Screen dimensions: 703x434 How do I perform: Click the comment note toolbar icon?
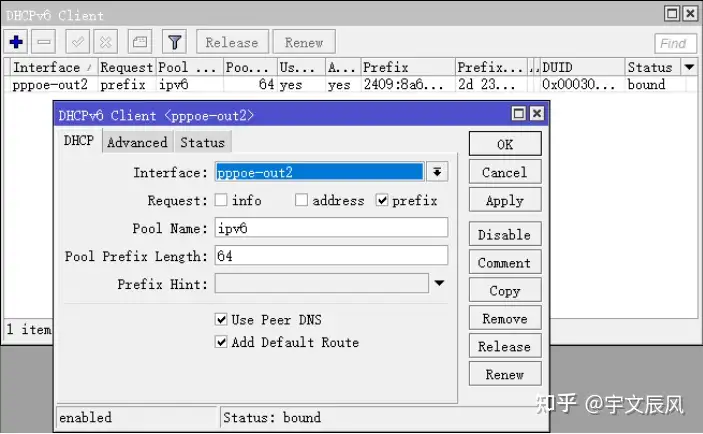pos(140,42)
